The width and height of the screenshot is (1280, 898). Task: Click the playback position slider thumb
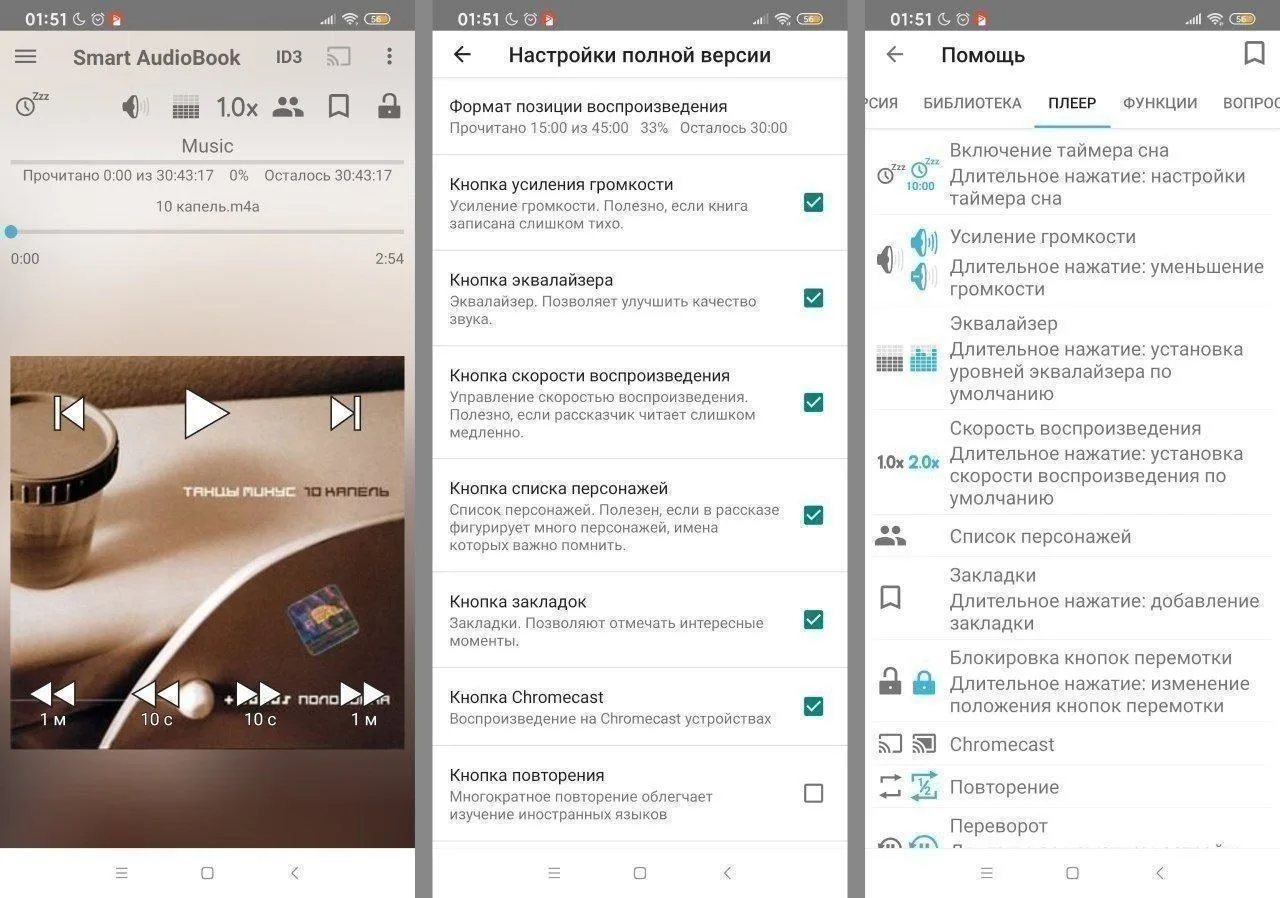[x=11, y=232]
